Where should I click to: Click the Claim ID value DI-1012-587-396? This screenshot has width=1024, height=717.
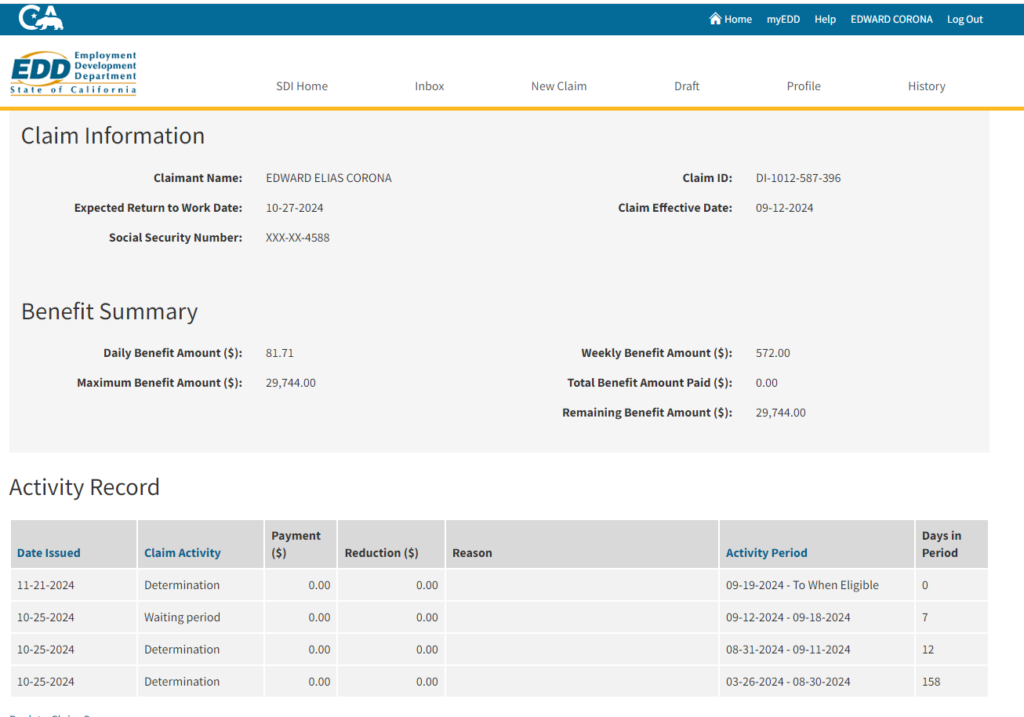[798, 178]
